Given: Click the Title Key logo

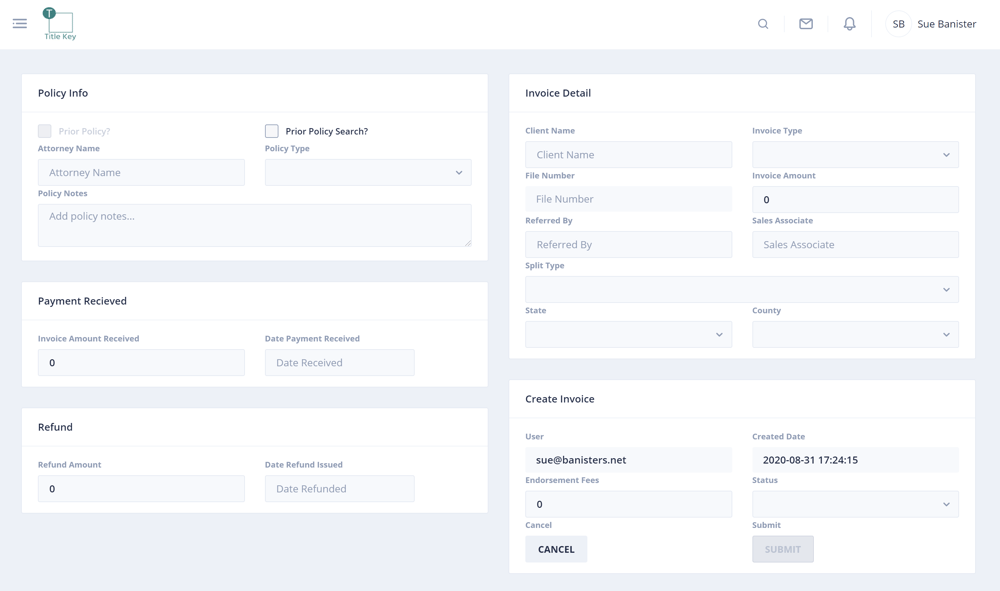Looking at the screenshot, I should tap(59, 24).
